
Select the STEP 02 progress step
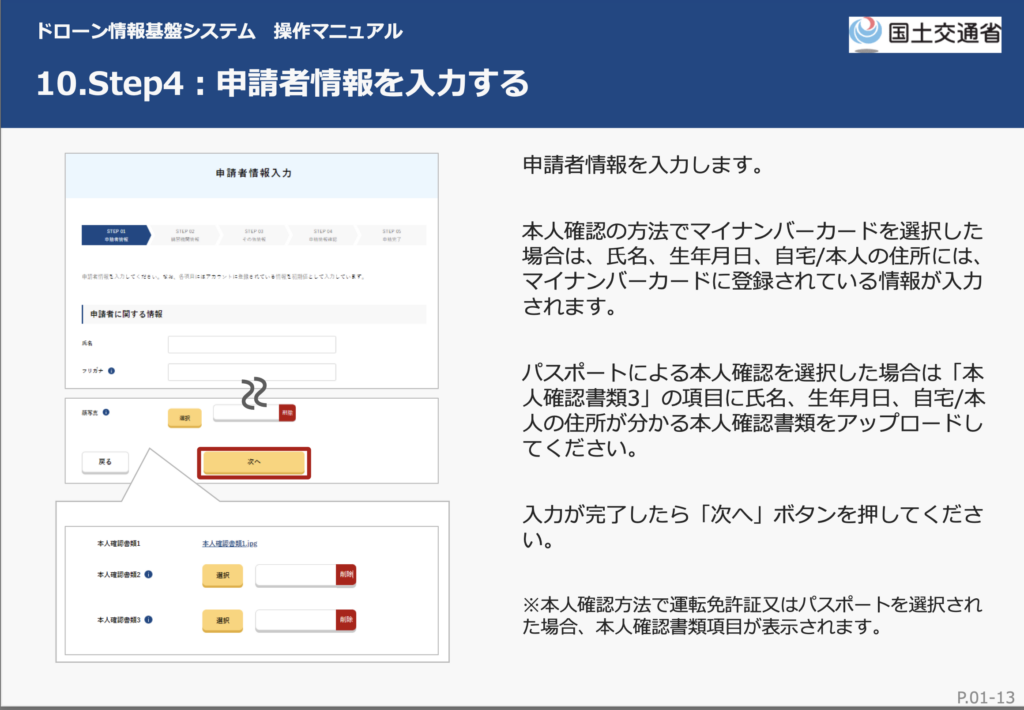click(185, 235)
